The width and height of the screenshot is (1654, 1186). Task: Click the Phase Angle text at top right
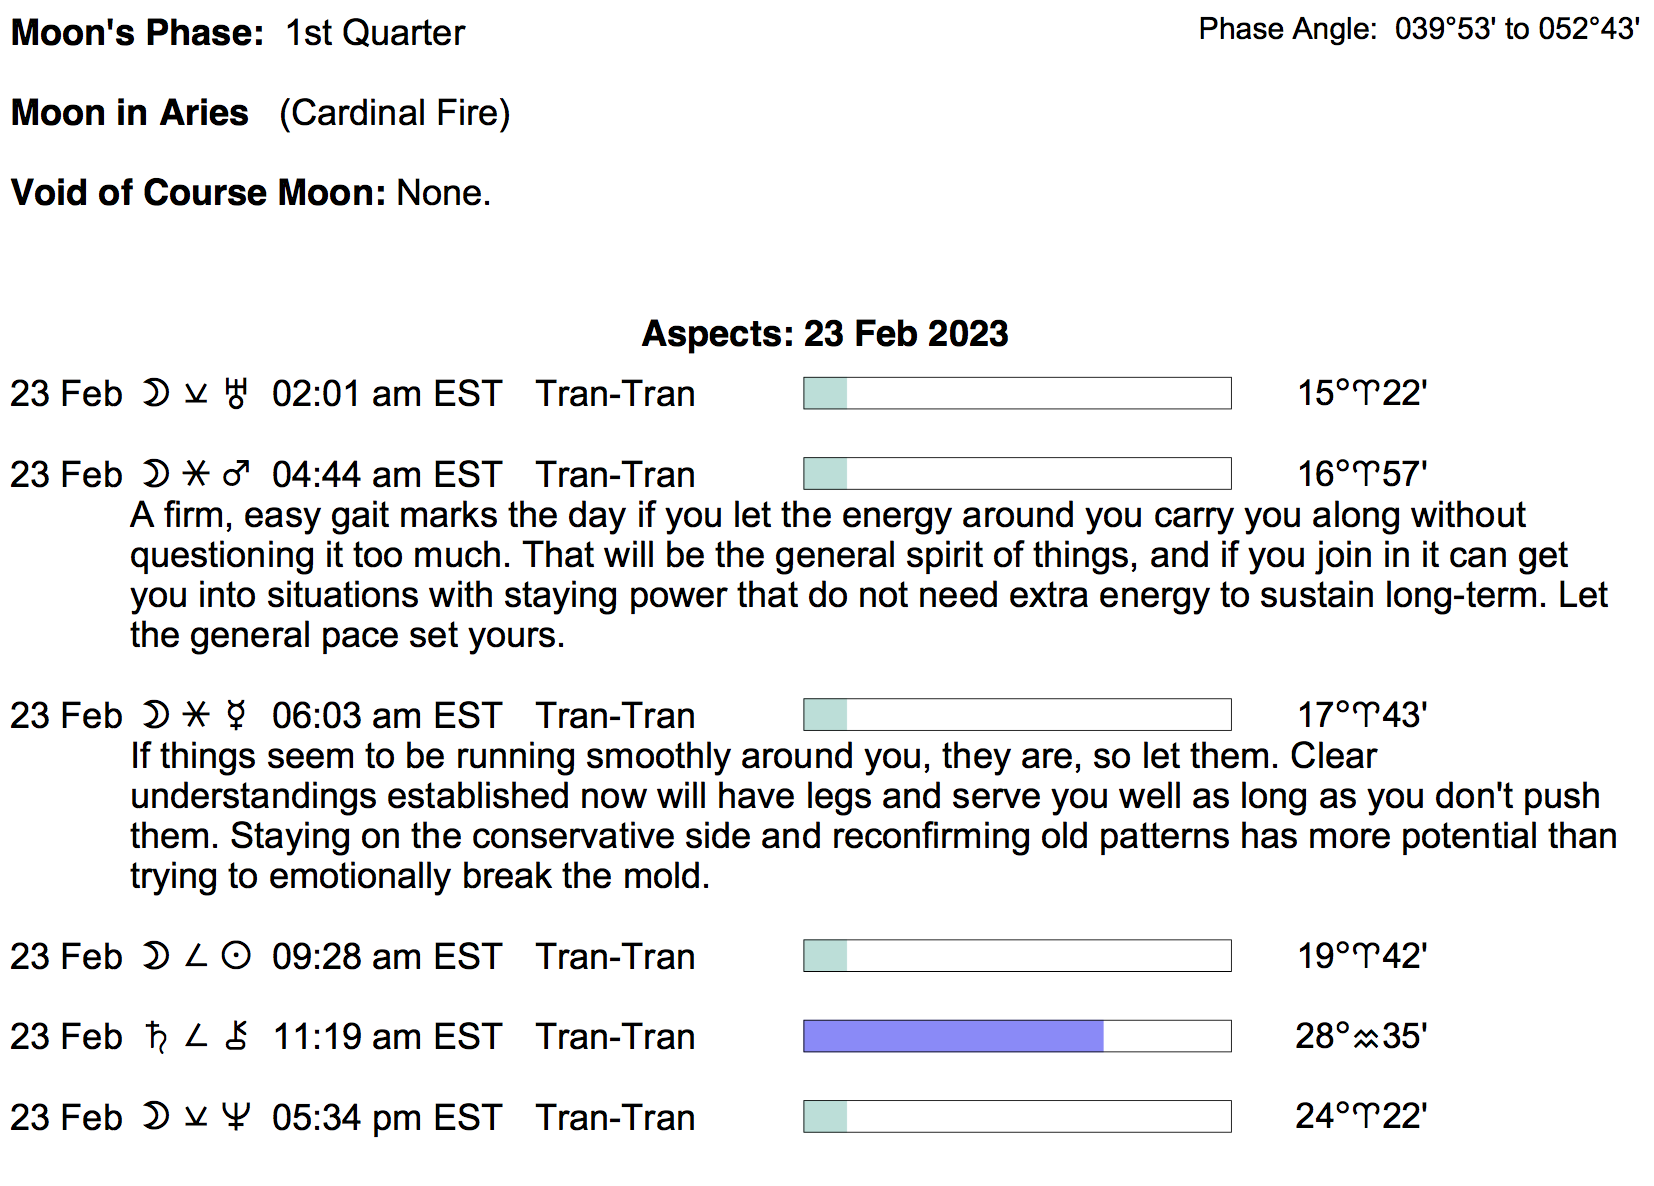(x=1418, y=29)
